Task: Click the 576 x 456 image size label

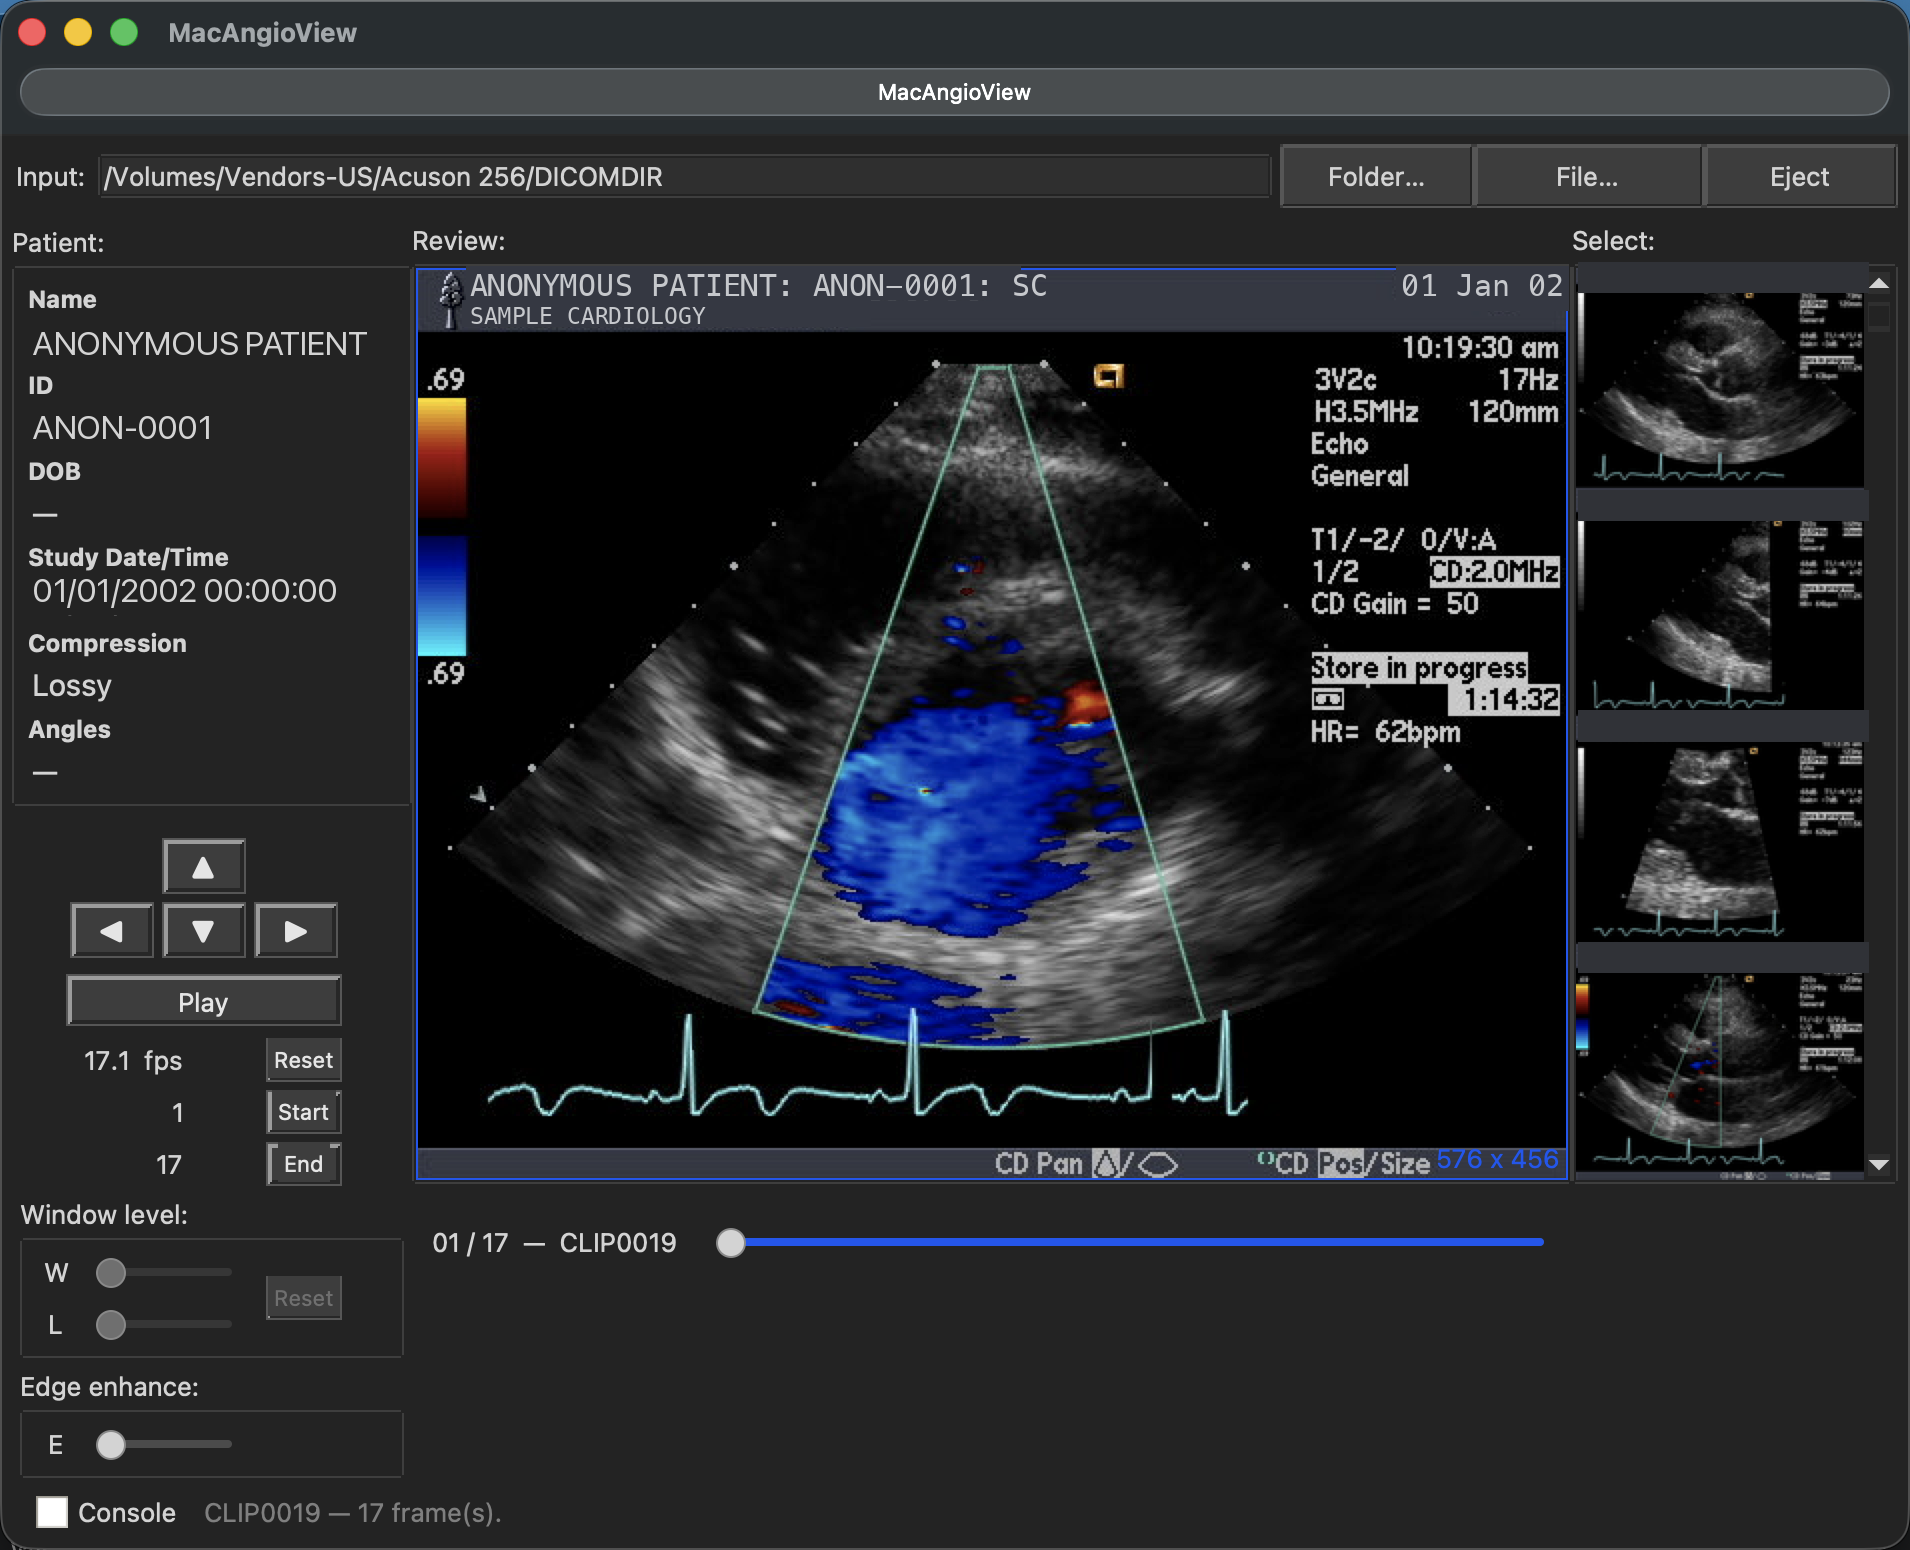Action: (1497, 1160)
